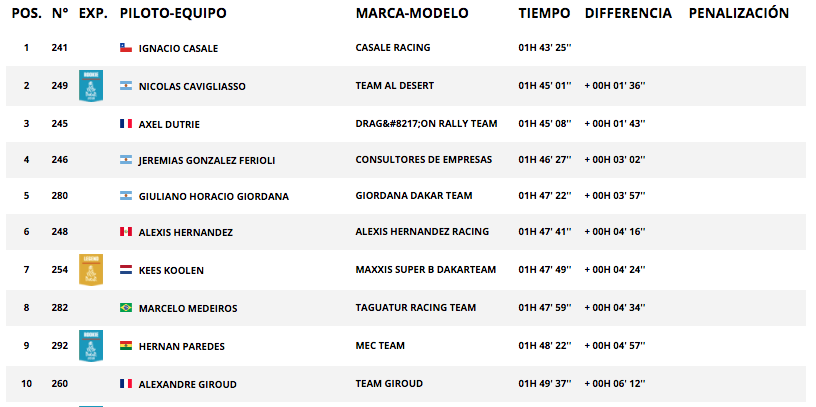Screen dimensions: 816x407
Task: Click the Brazil flag beside Marcelo Medeiros
Action: 125,308
